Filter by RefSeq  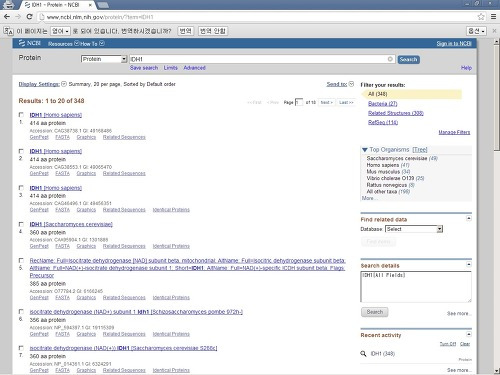point(383,122)
